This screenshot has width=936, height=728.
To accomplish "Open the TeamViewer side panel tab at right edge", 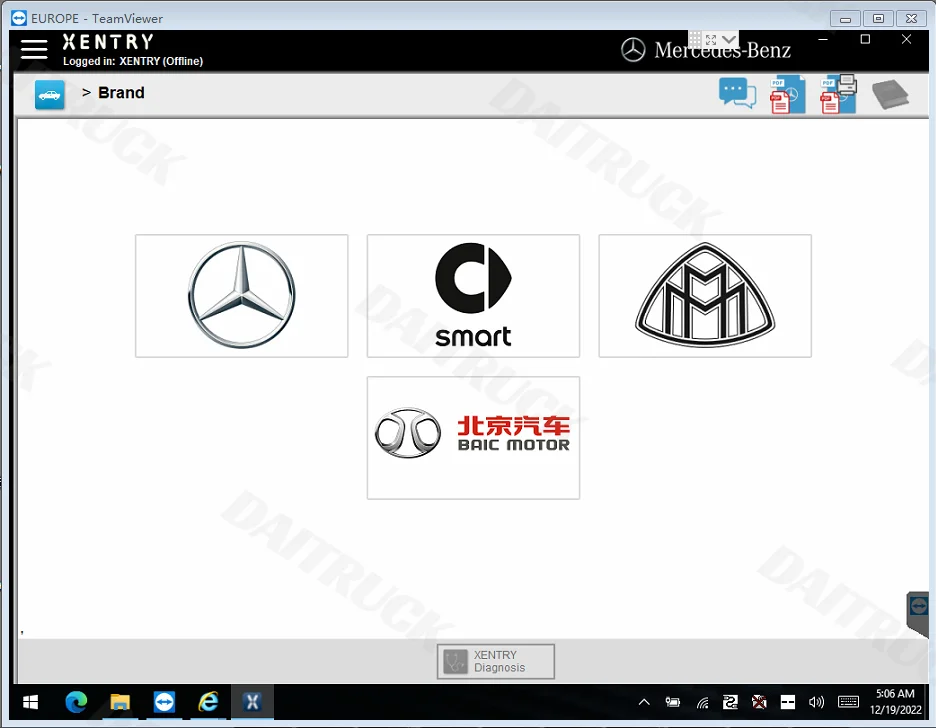I will [x=918, y=612].
